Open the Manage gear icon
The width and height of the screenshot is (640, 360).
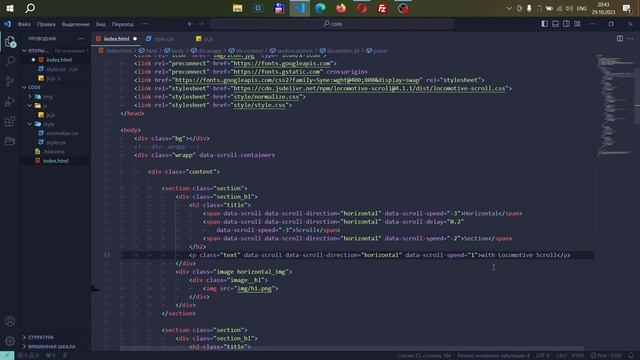coord(10,341)
